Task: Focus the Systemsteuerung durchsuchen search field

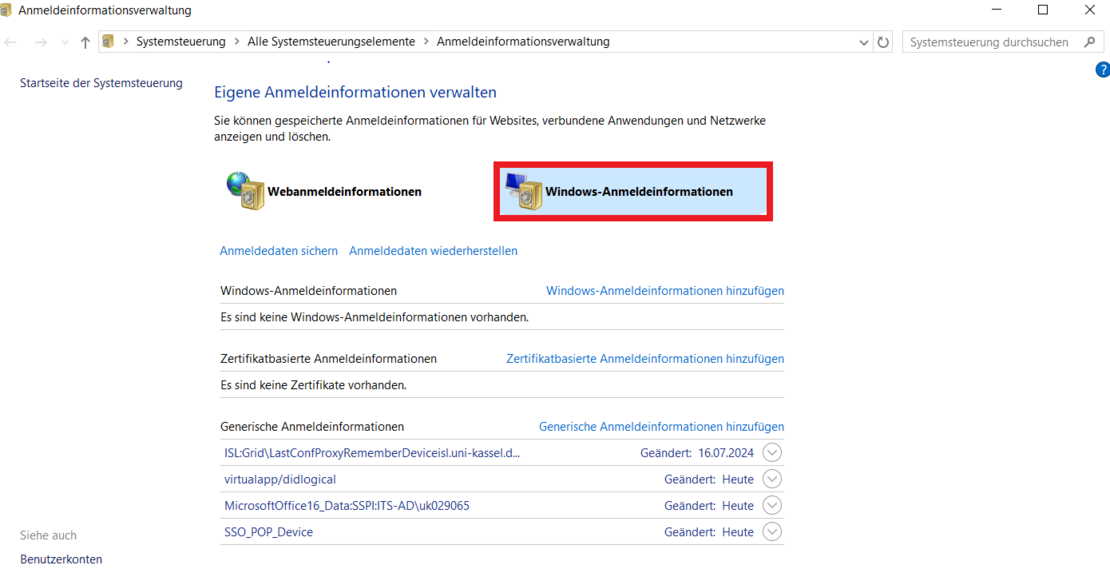Action: (988, 42)
